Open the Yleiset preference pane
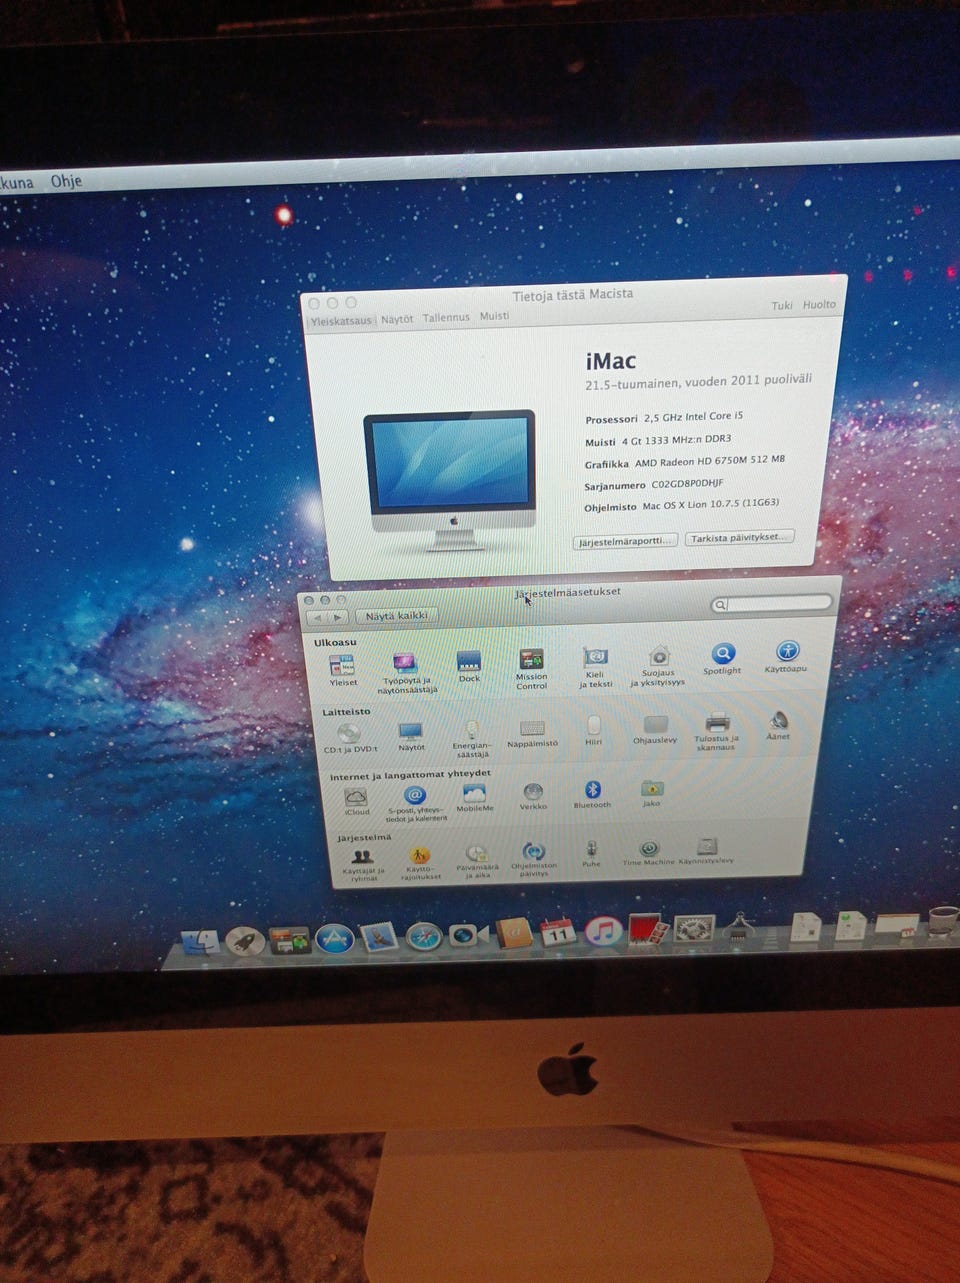Image resolution: width=960 pixels, height=1283 pixels. [x=342, y=670]
